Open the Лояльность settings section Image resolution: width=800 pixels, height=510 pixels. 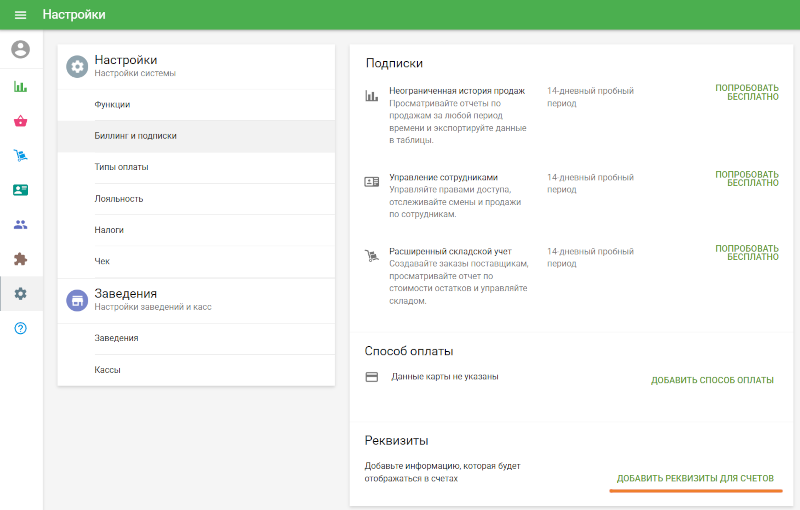[x=119, y=199]
